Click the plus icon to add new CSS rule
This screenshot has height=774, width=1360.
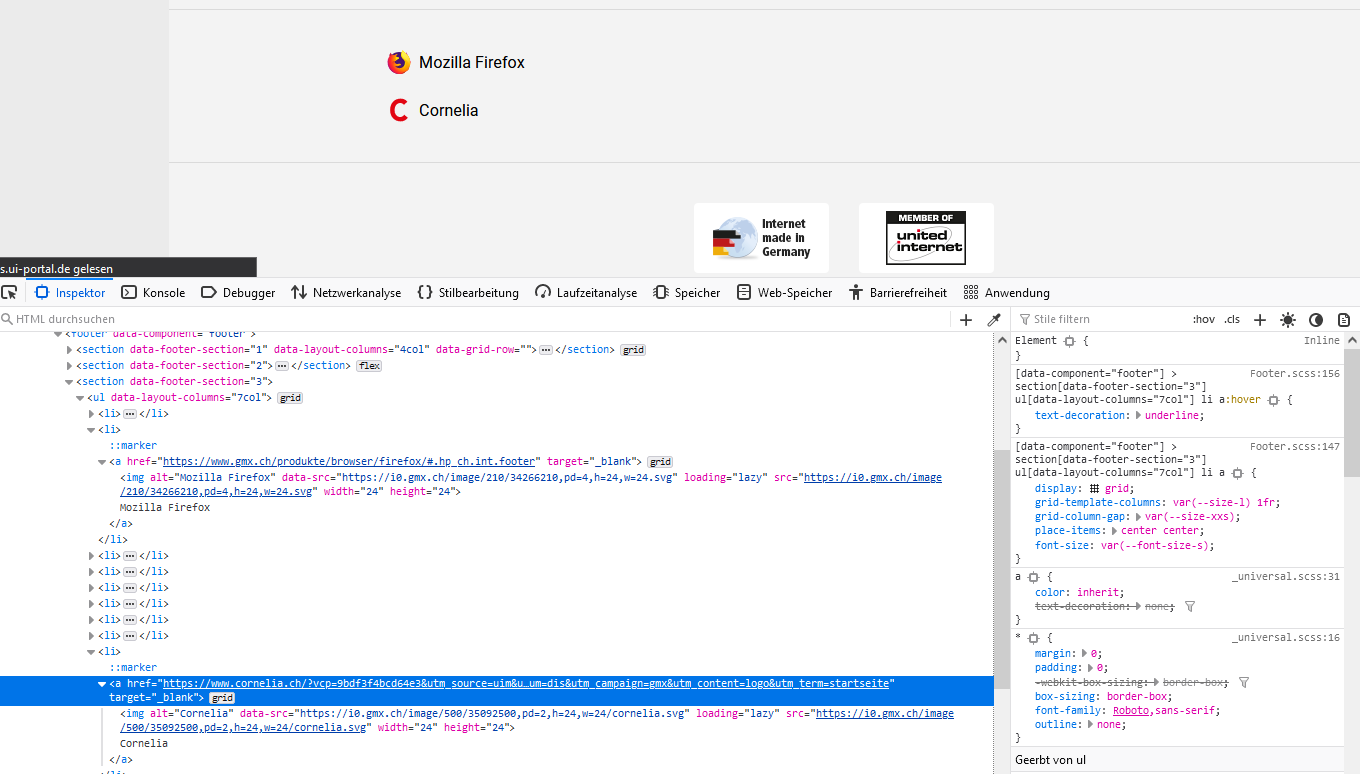click(x=1259, y=319)
